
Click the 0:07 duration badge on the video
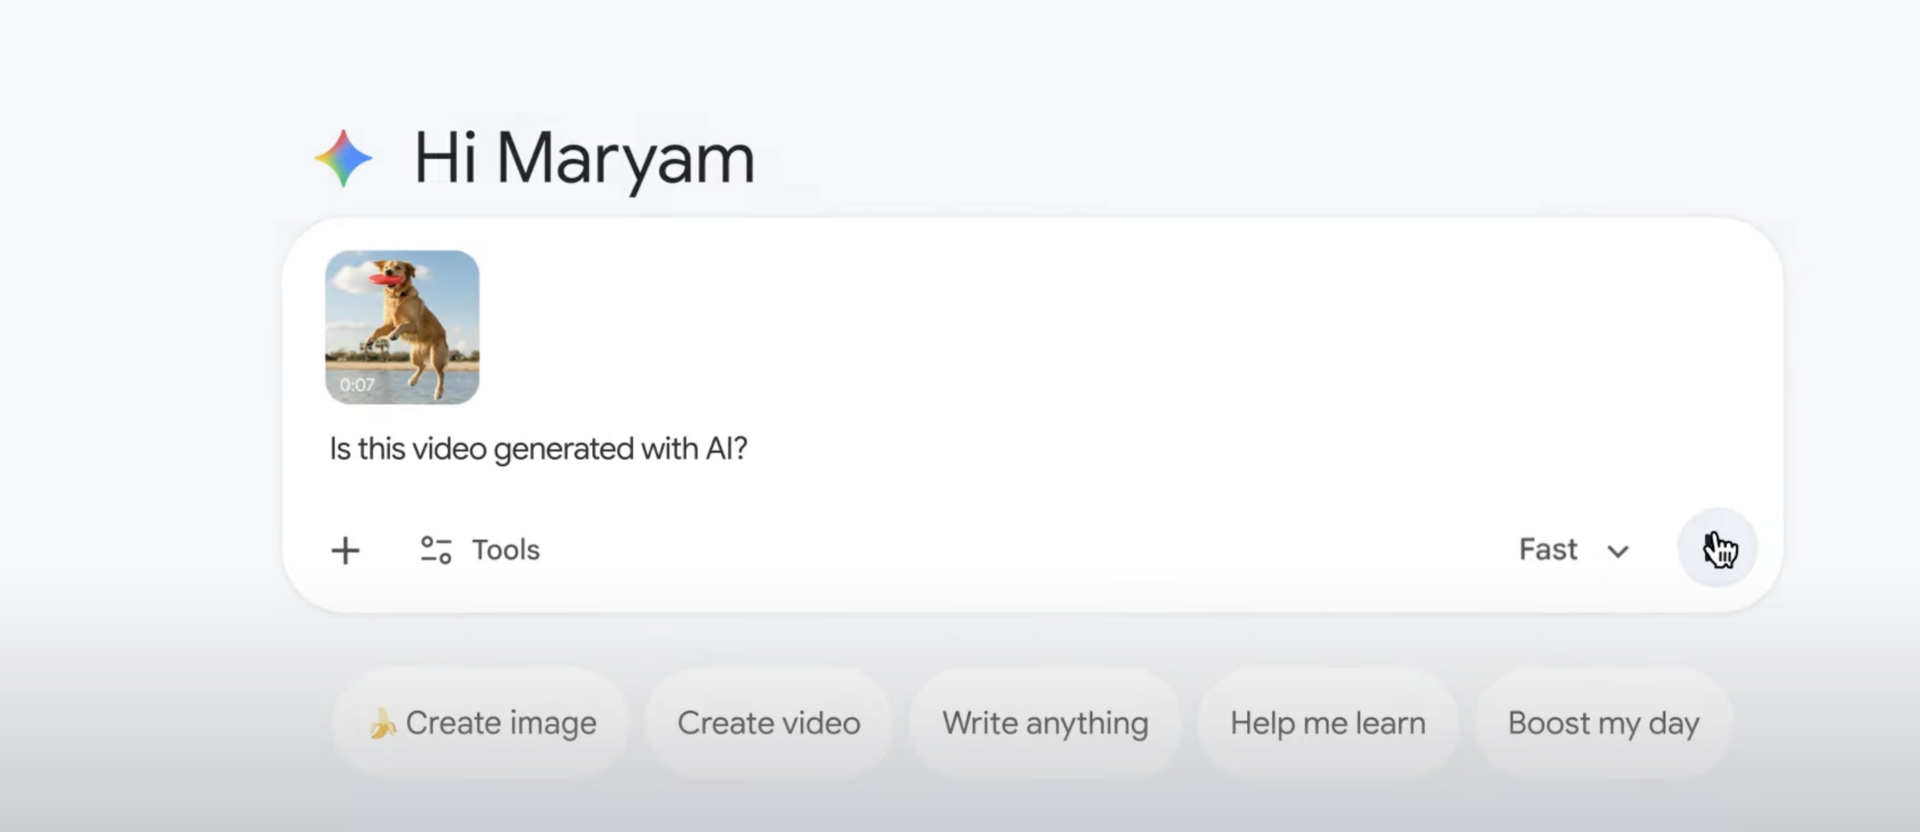coord(356,384)
